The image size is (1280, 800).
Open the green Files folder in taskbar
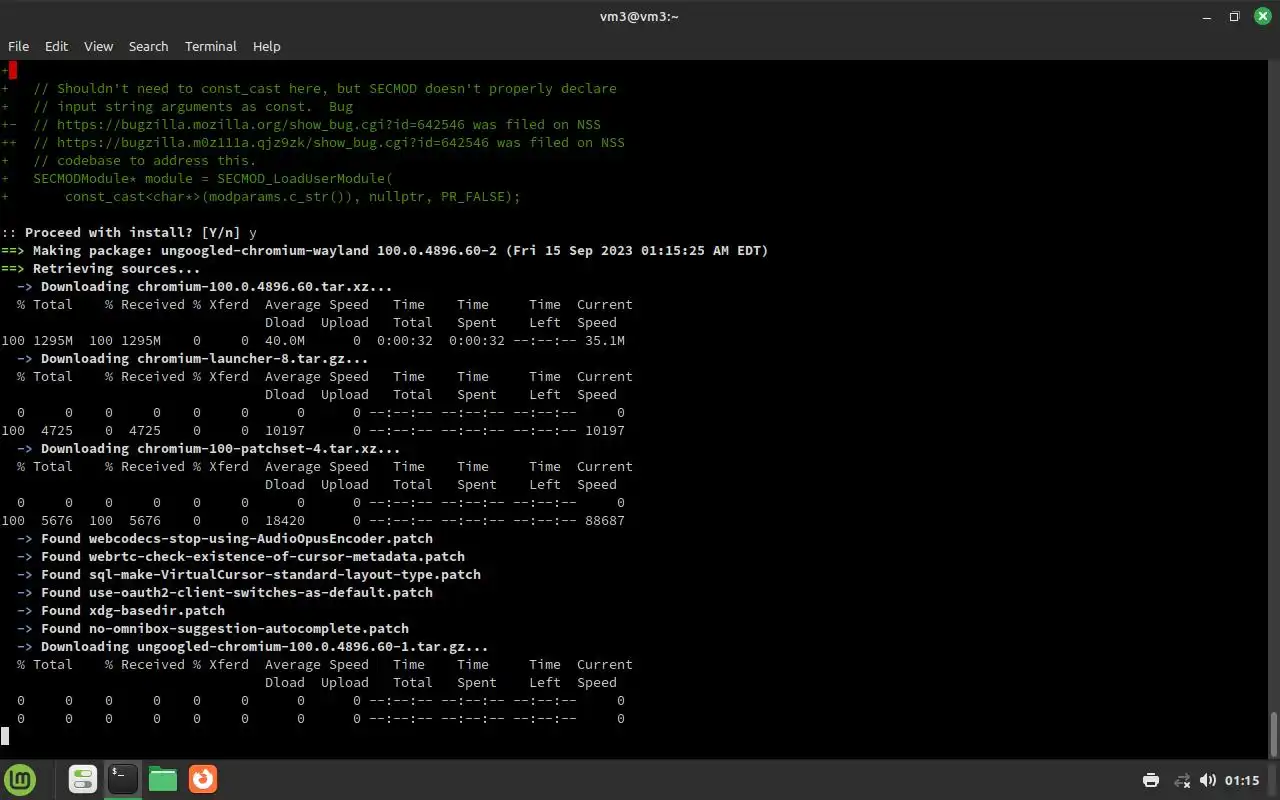pyautogui.click(x=163, y=779)
